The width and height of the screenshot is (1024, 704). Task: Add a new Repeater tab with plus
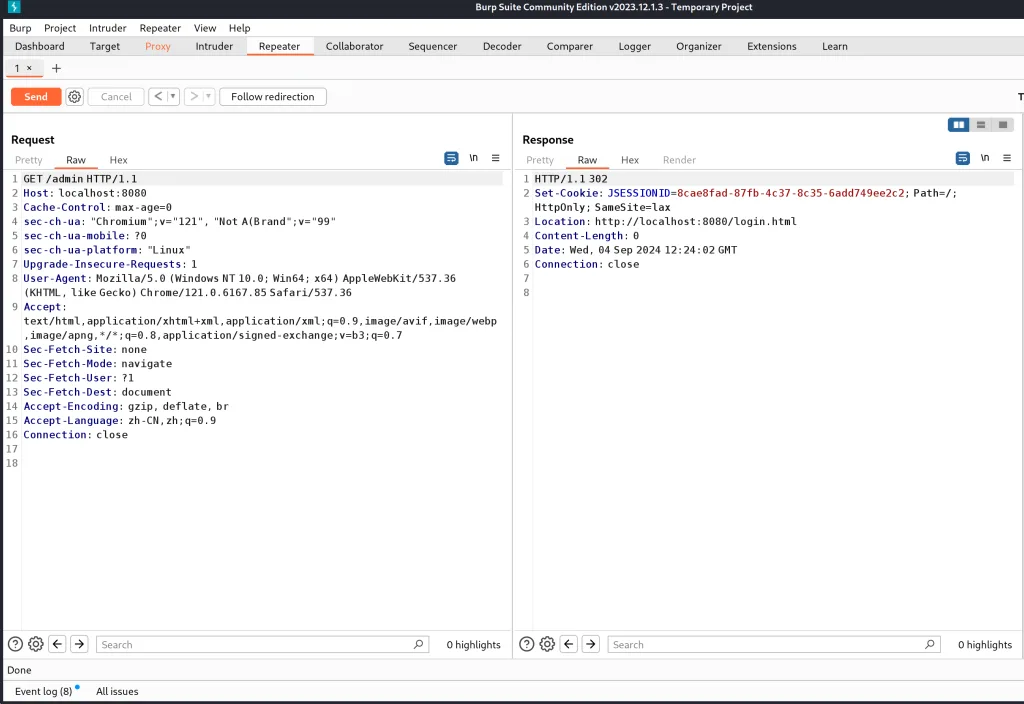pos(56,69)
